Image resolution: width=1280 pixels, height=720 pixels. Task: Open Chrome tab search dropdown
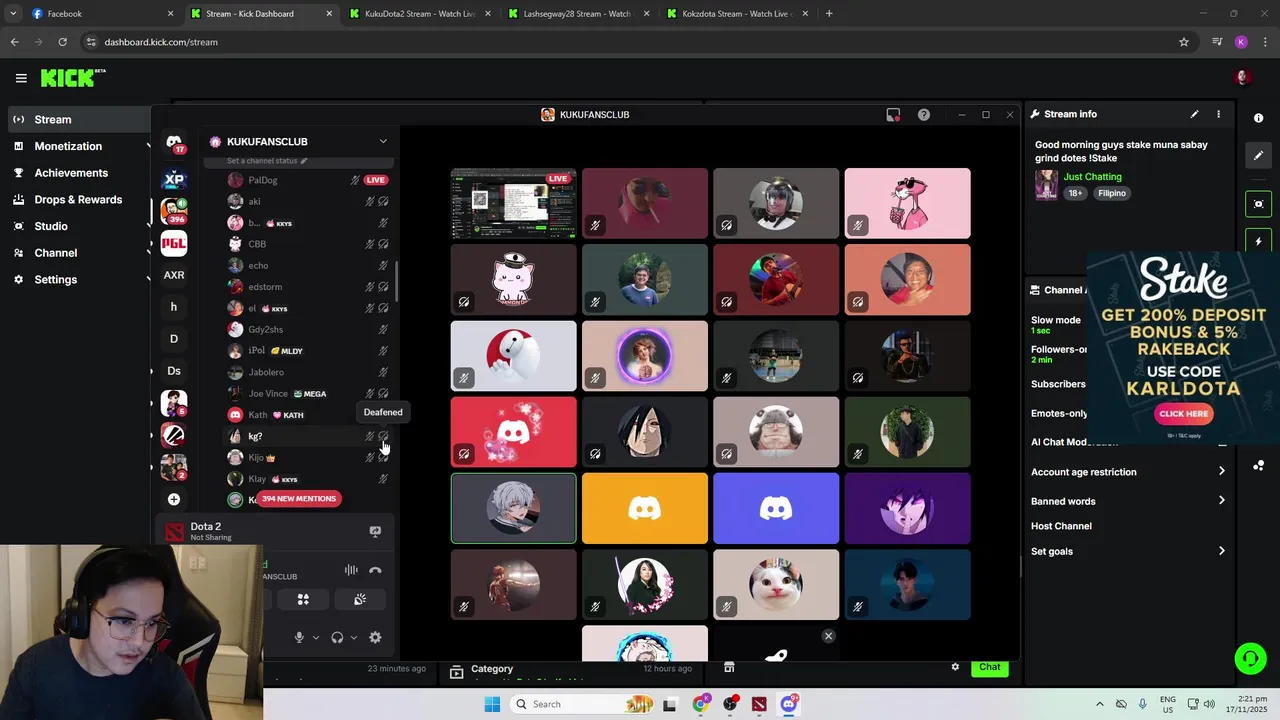point(13,14)
